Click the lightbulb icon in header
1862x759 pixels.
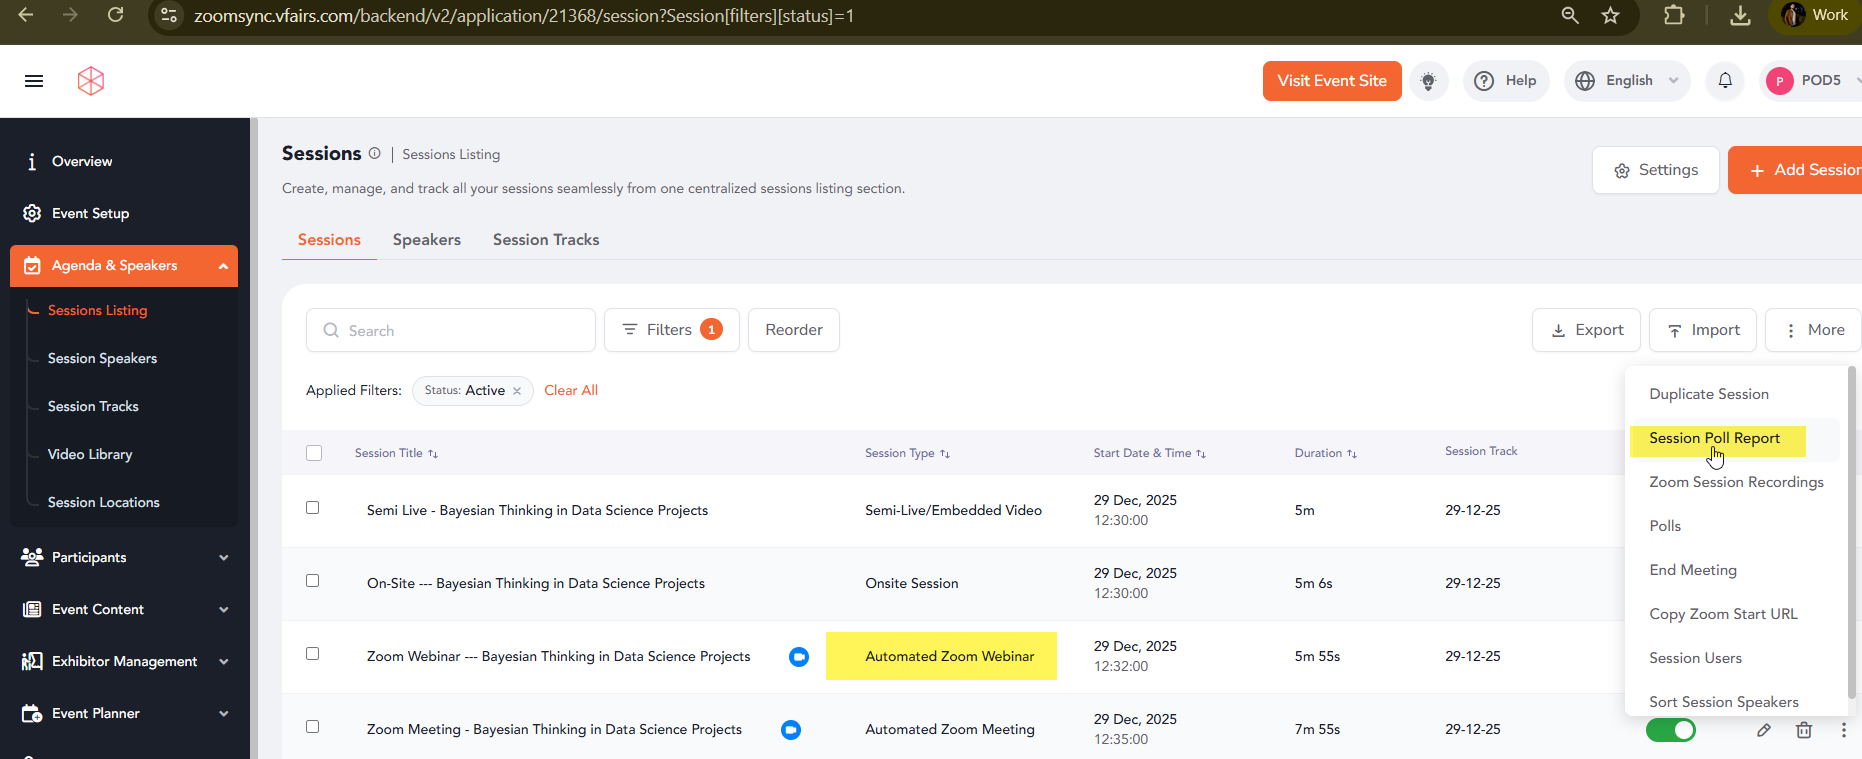pyautogui.click(x=1428, y=81)
